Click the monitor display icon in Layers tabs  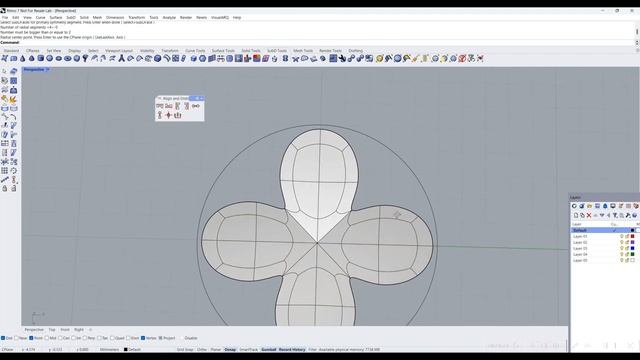click(613, 206)
